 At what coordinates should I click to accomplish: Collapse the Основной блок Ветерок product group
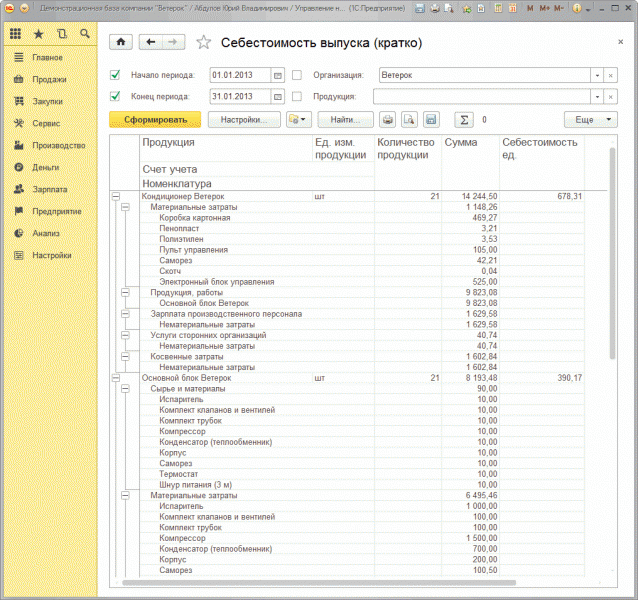(116, 378)
